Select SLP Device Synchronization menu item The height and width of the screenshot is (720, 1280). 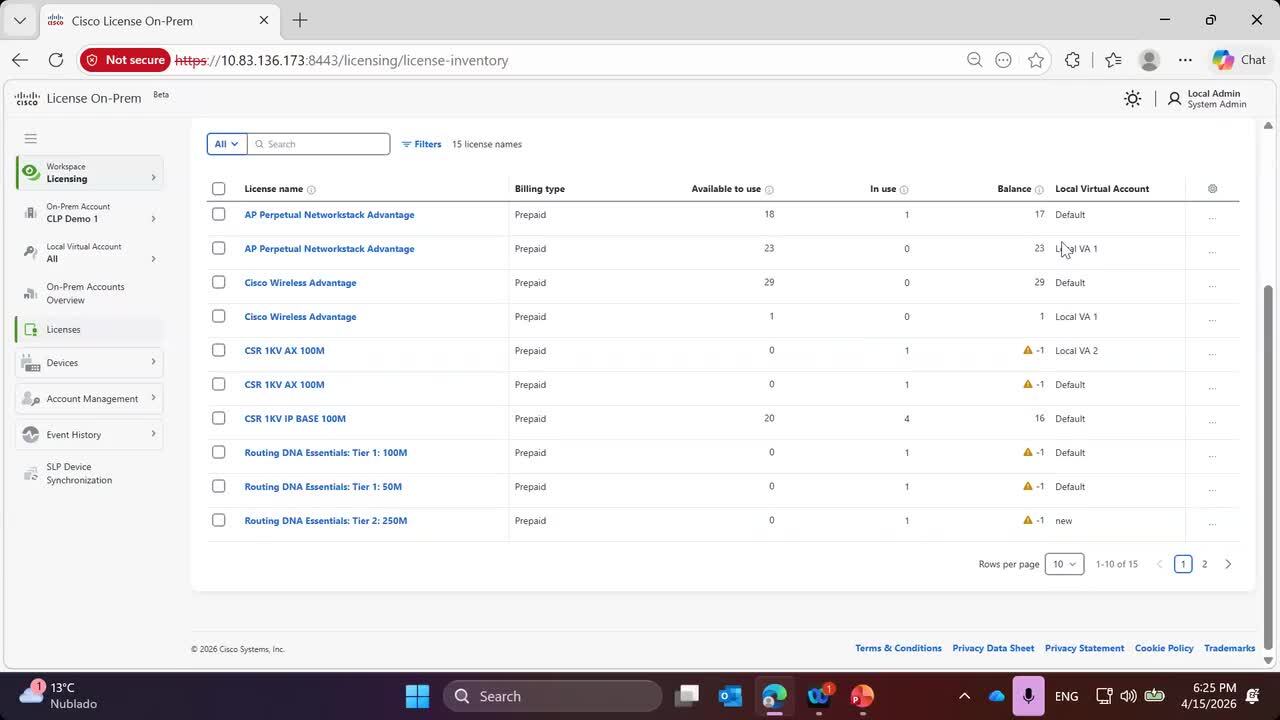pos(79,473)
